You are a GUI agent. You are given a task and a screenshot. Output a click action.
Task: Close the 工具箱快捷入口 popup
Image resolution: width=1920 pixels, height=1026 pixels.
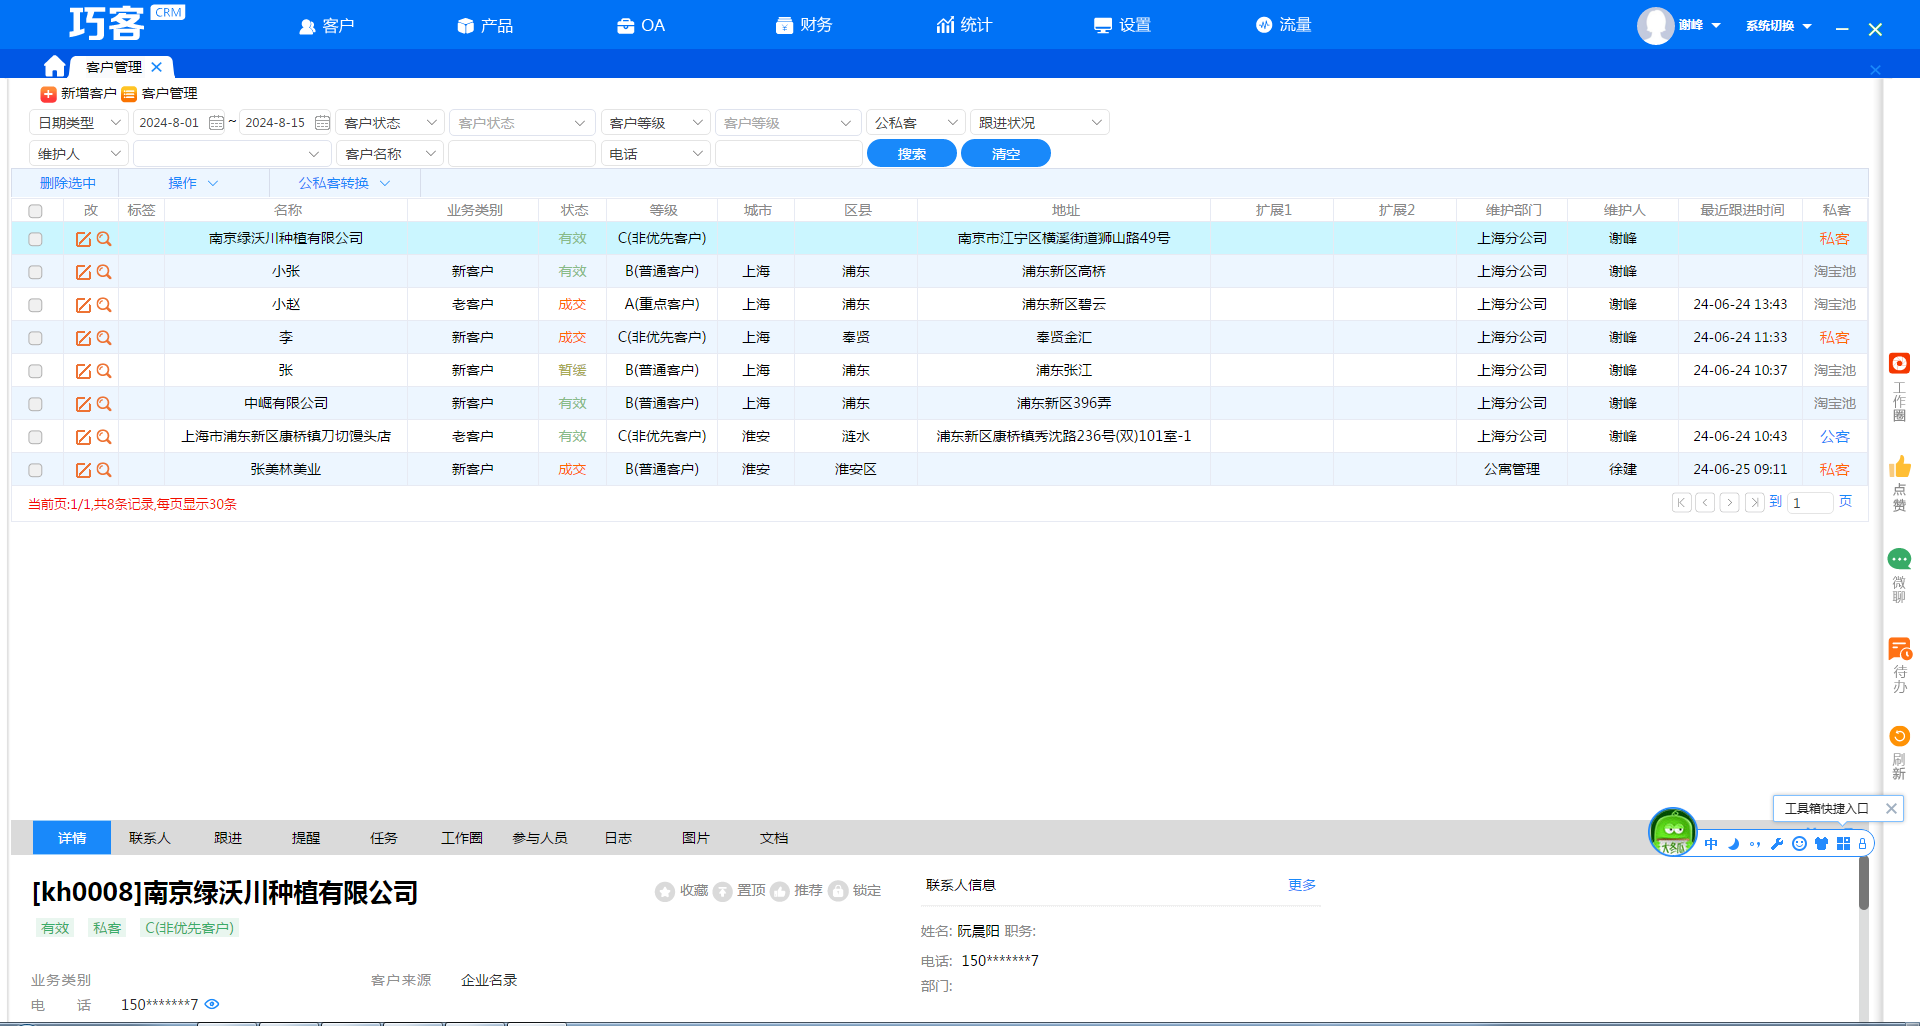coord(1891,808)
